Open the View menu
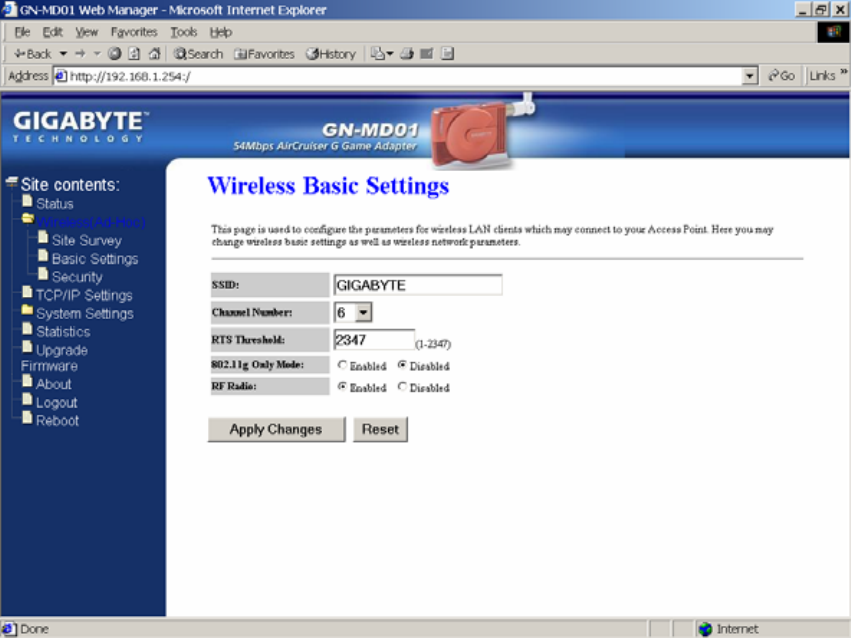This screenshot has width=851, height=638. click(x=86, y=32)
